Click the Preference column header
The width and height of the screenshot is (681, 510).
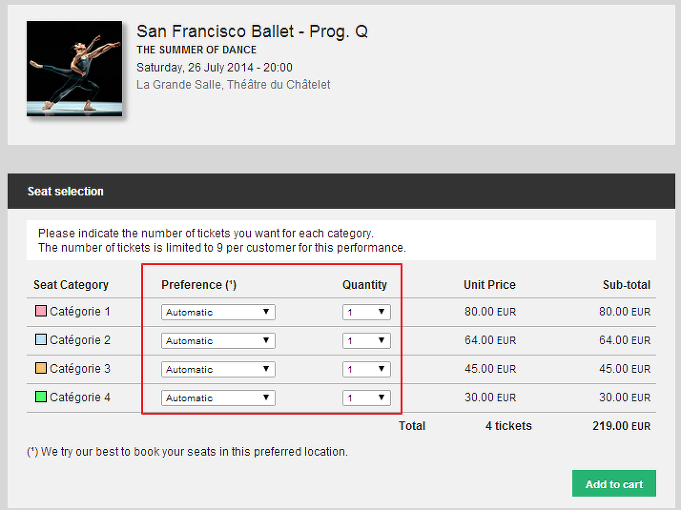tap(198, 285)
